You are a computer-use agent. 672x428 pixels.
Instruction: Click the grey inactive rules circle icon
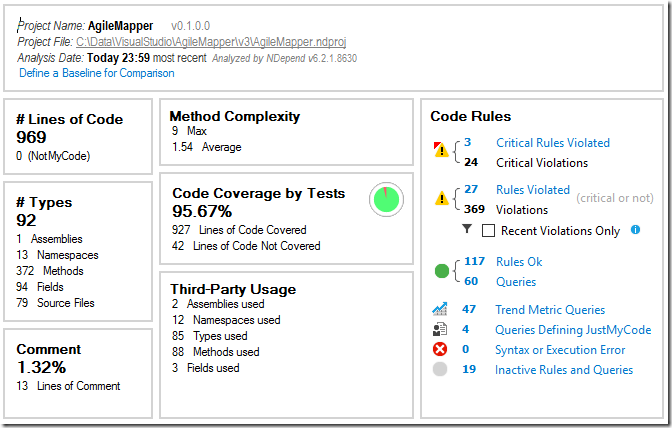pyautogui.click(x=440, y=369)
